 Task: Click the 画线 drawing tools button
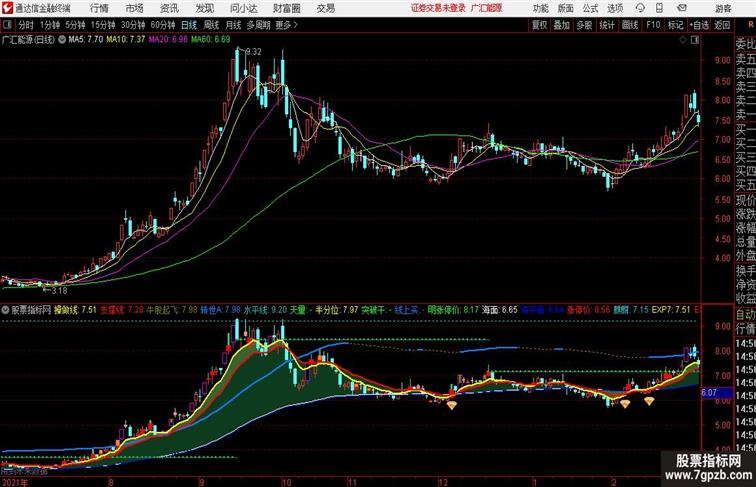[630, 25]
